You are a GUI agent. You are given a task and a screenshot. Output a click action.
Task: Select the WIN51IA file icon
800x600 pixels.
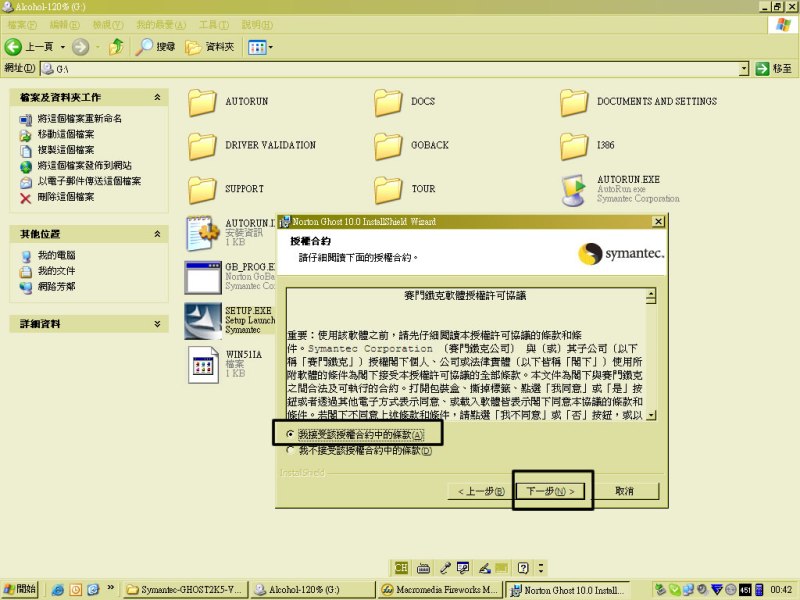point(203,364)
